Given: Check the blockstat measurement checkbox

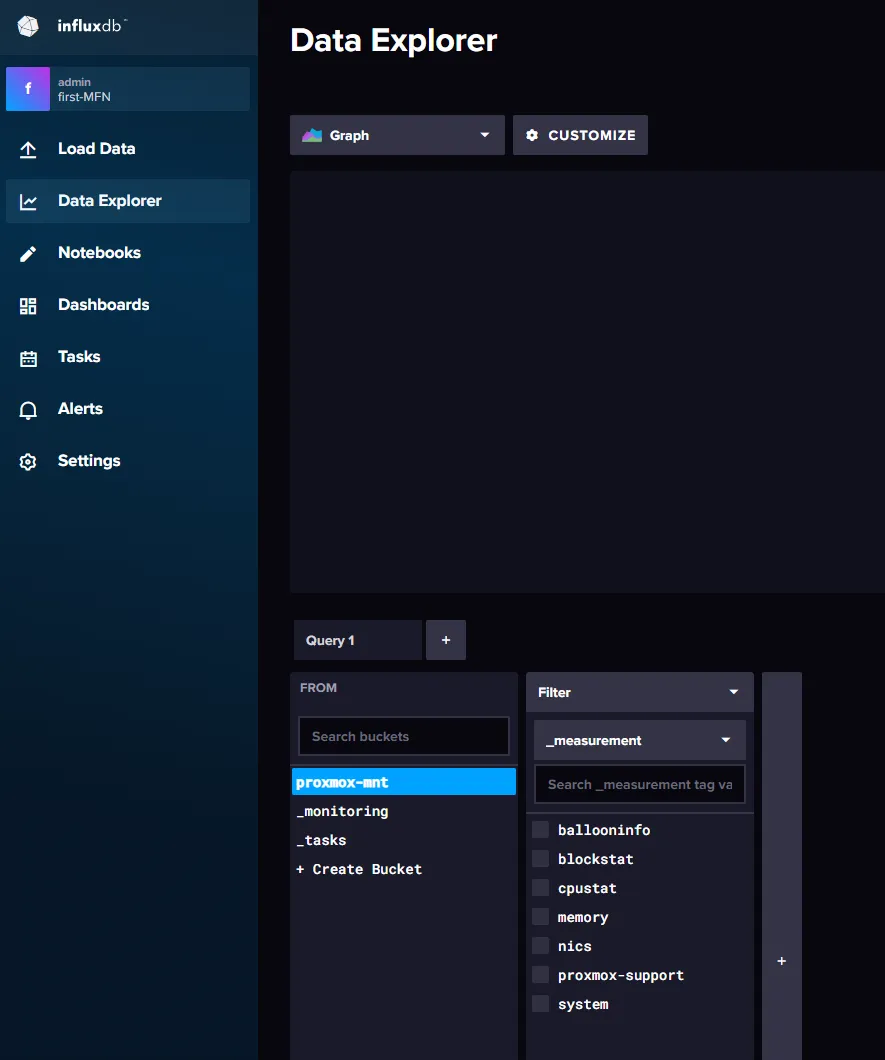Looking at the screenshot, I should (540, 859).
